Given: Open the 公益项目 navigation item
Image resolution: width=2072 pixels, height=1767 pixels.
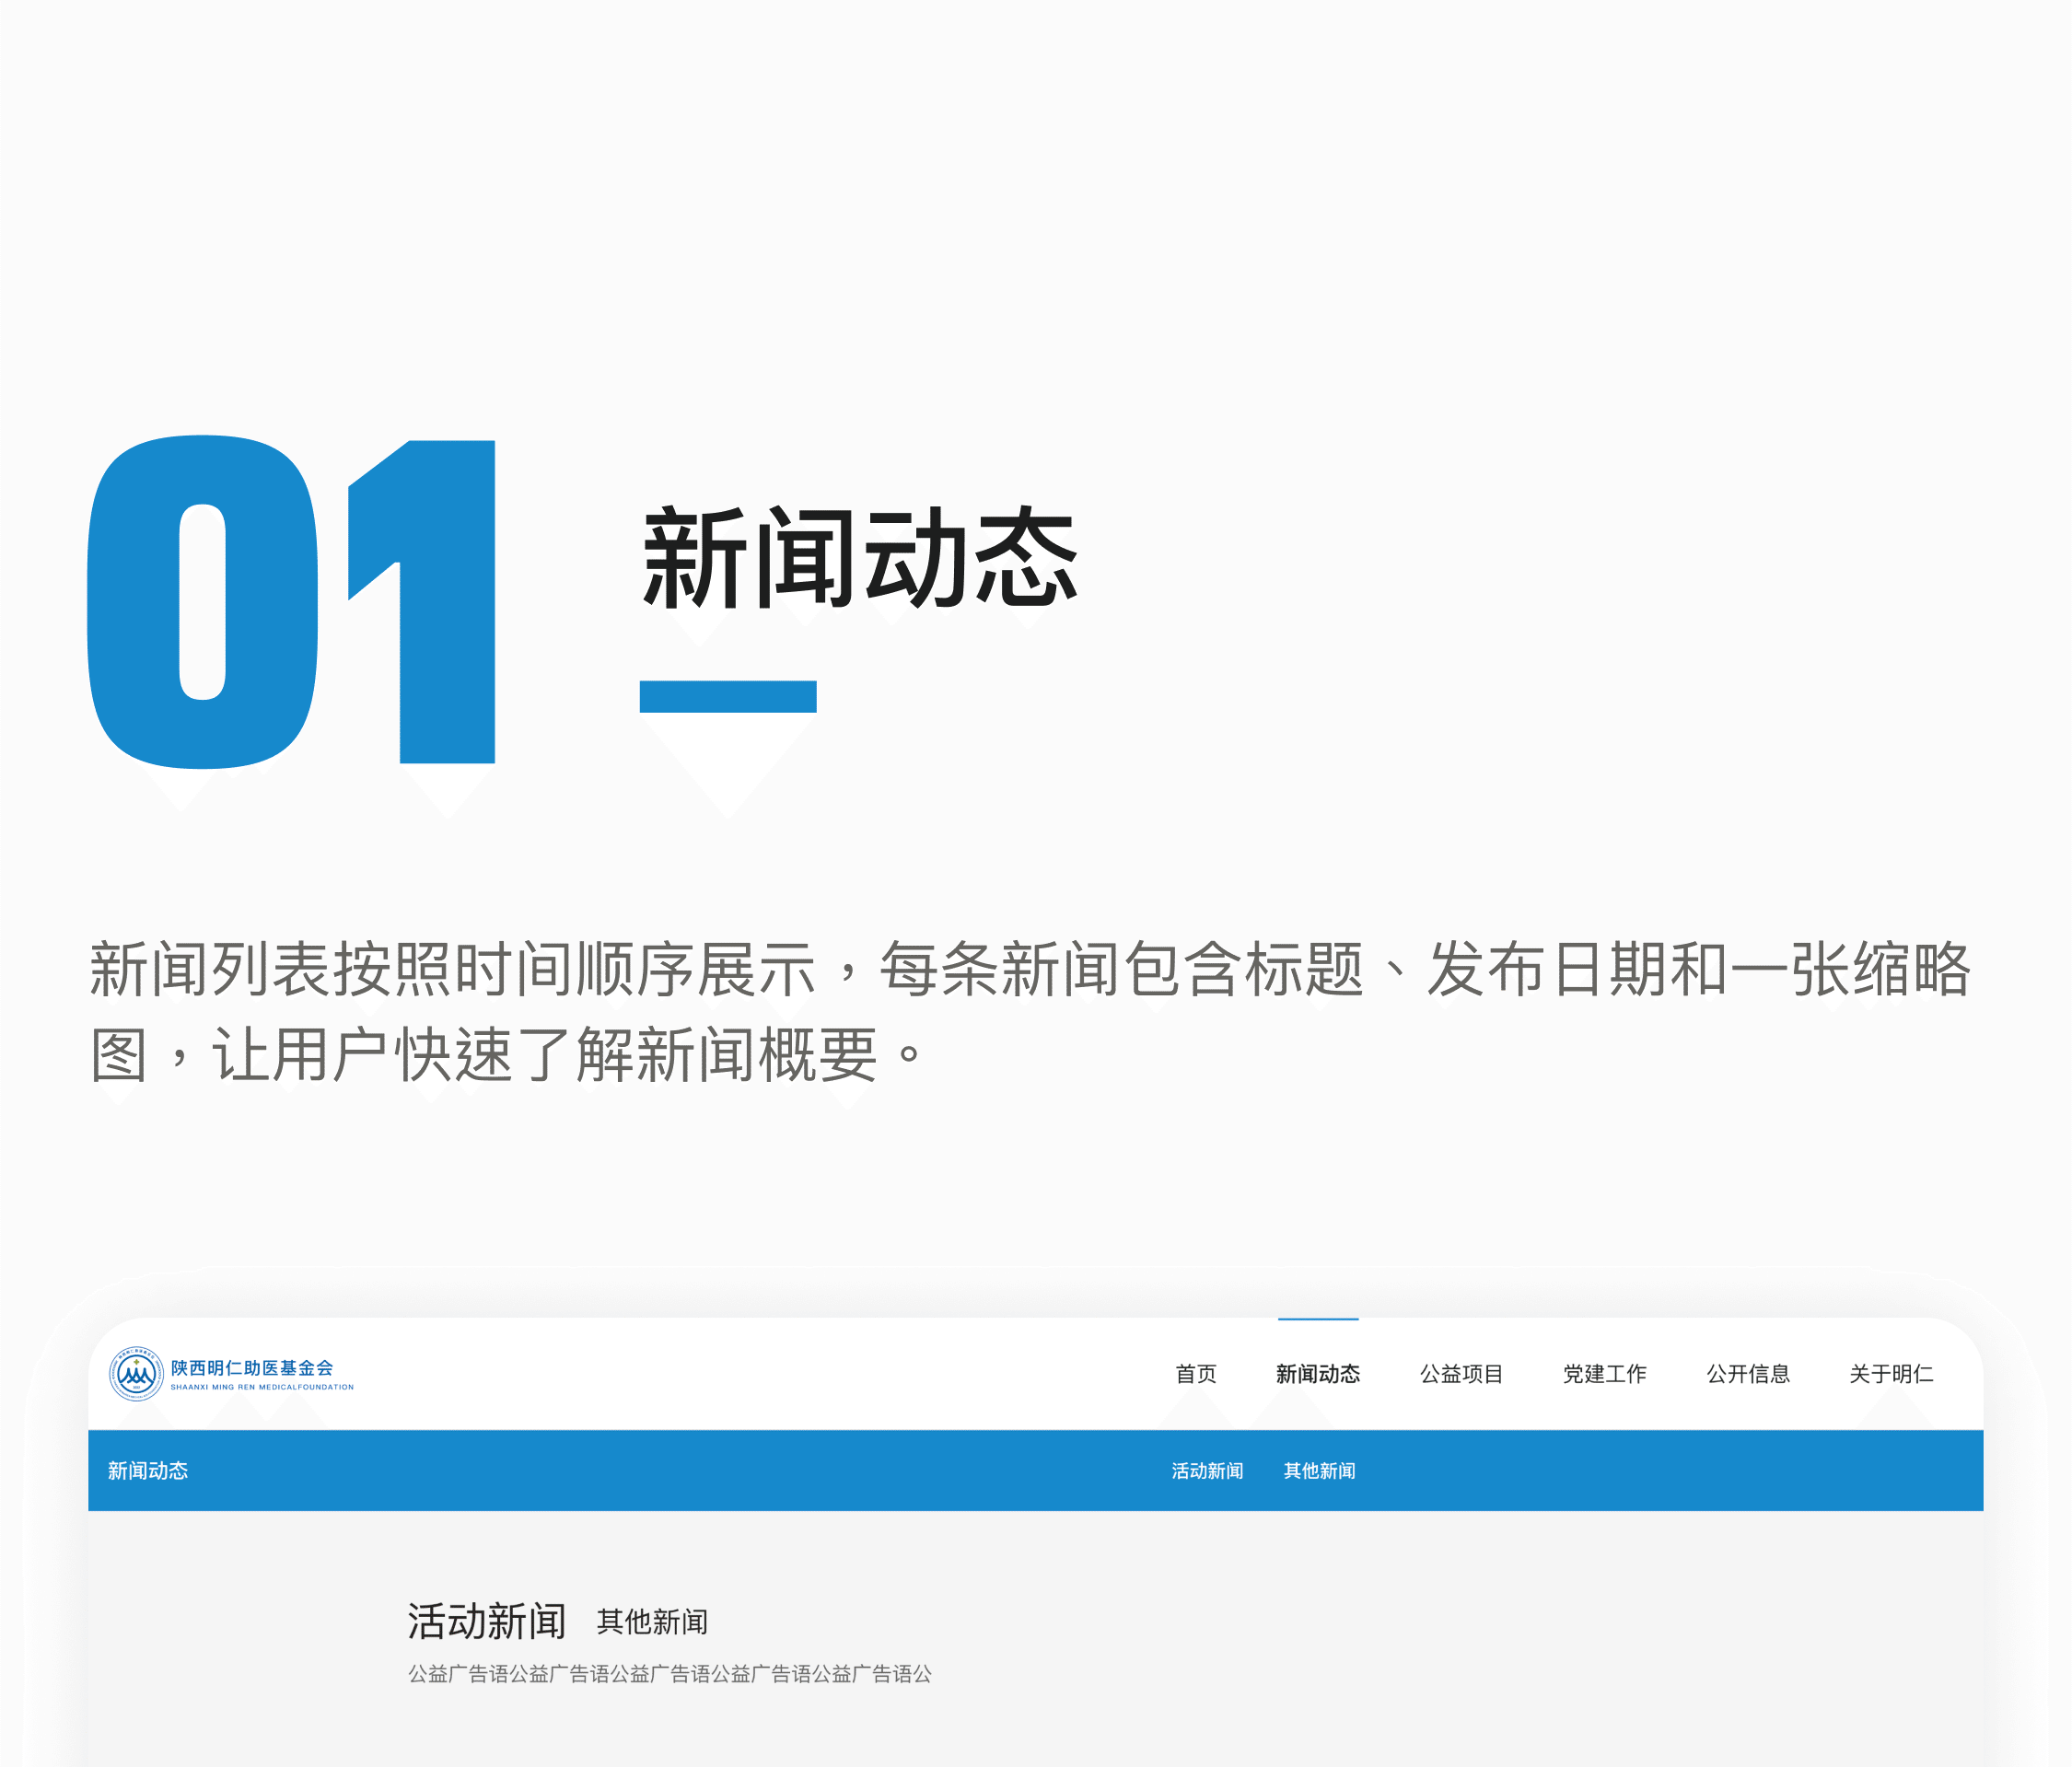Looking at the screenshot, I should (x=1461, y=1374).
